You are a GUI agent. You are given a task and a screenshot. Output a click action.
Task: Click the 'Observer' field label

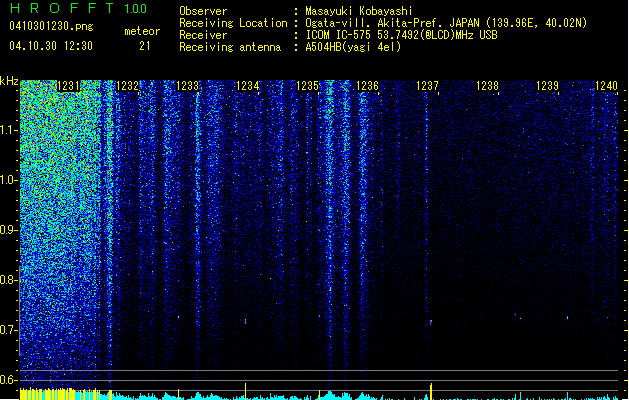(x=203, y=11)
